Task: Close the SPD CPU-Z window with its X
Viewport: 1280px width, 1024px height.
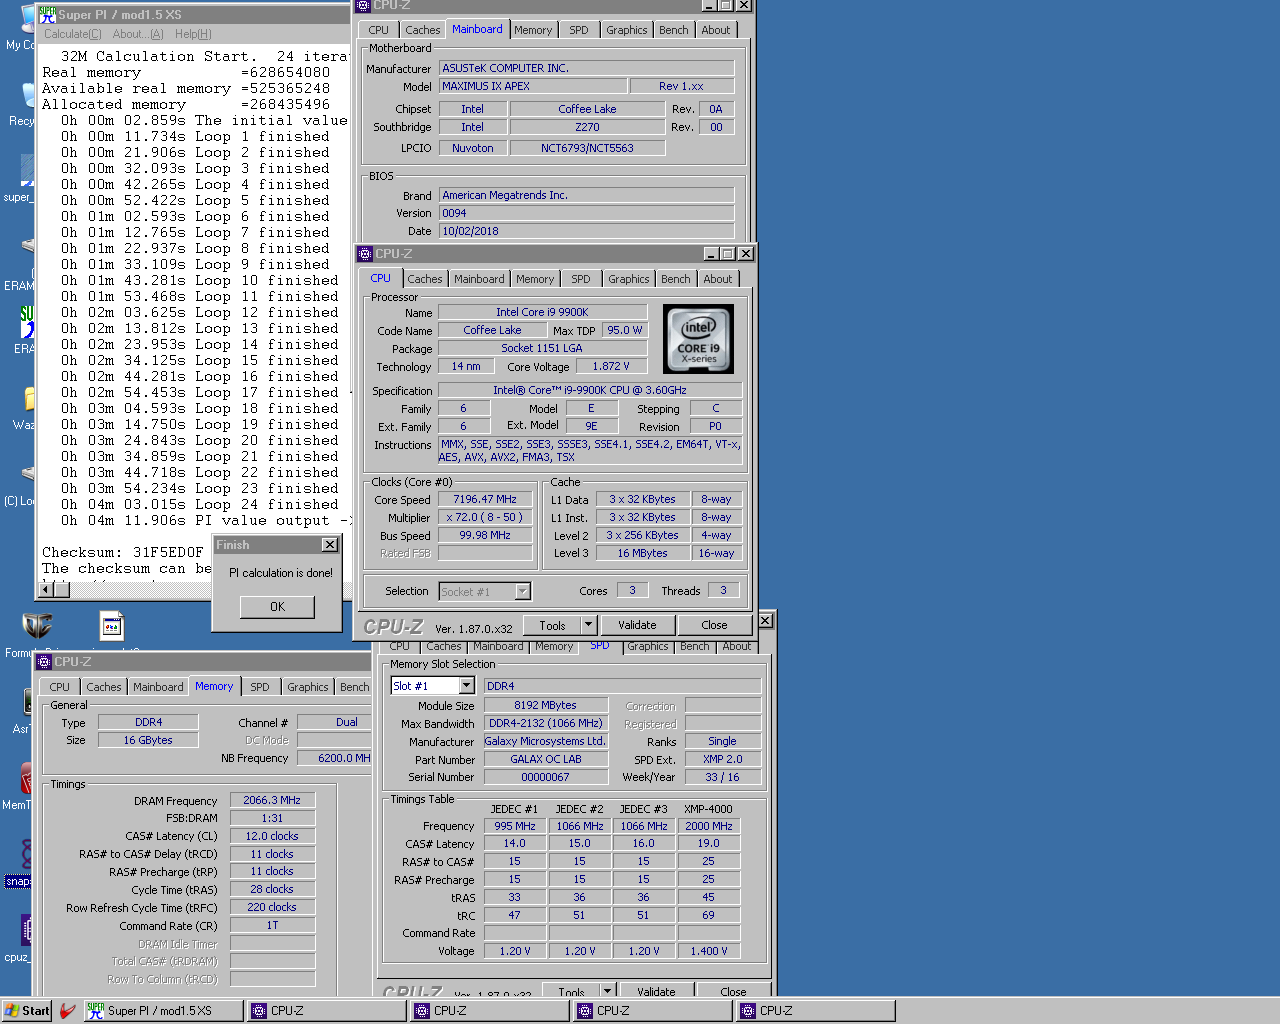Action: [765, 621]
